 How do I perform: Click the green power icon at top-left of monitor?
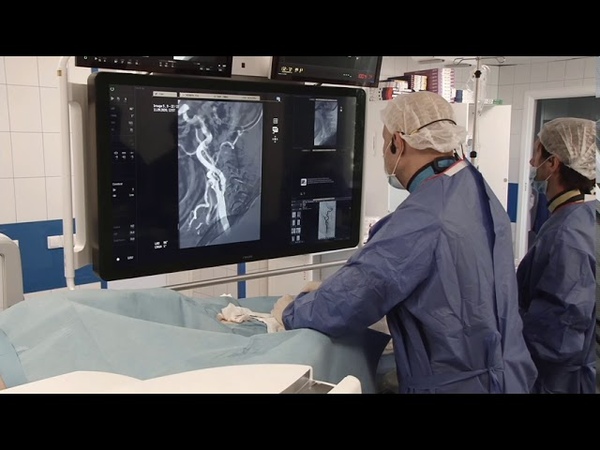click(111, 89)
